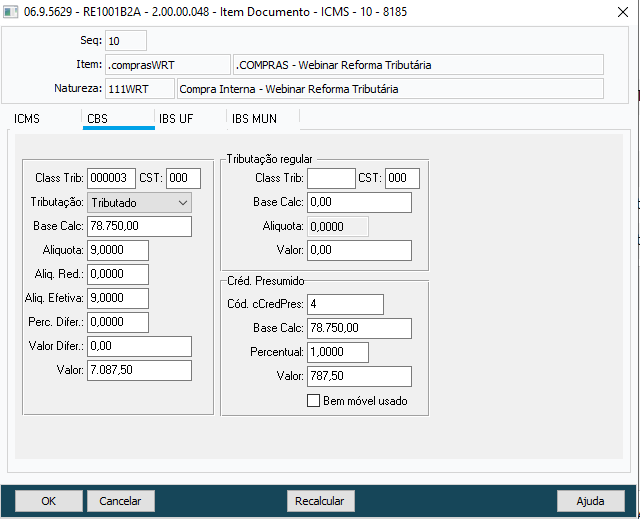Screen dimensions: 640x519
Task: Select the CBS tab
Action: (x=118, y=119)
